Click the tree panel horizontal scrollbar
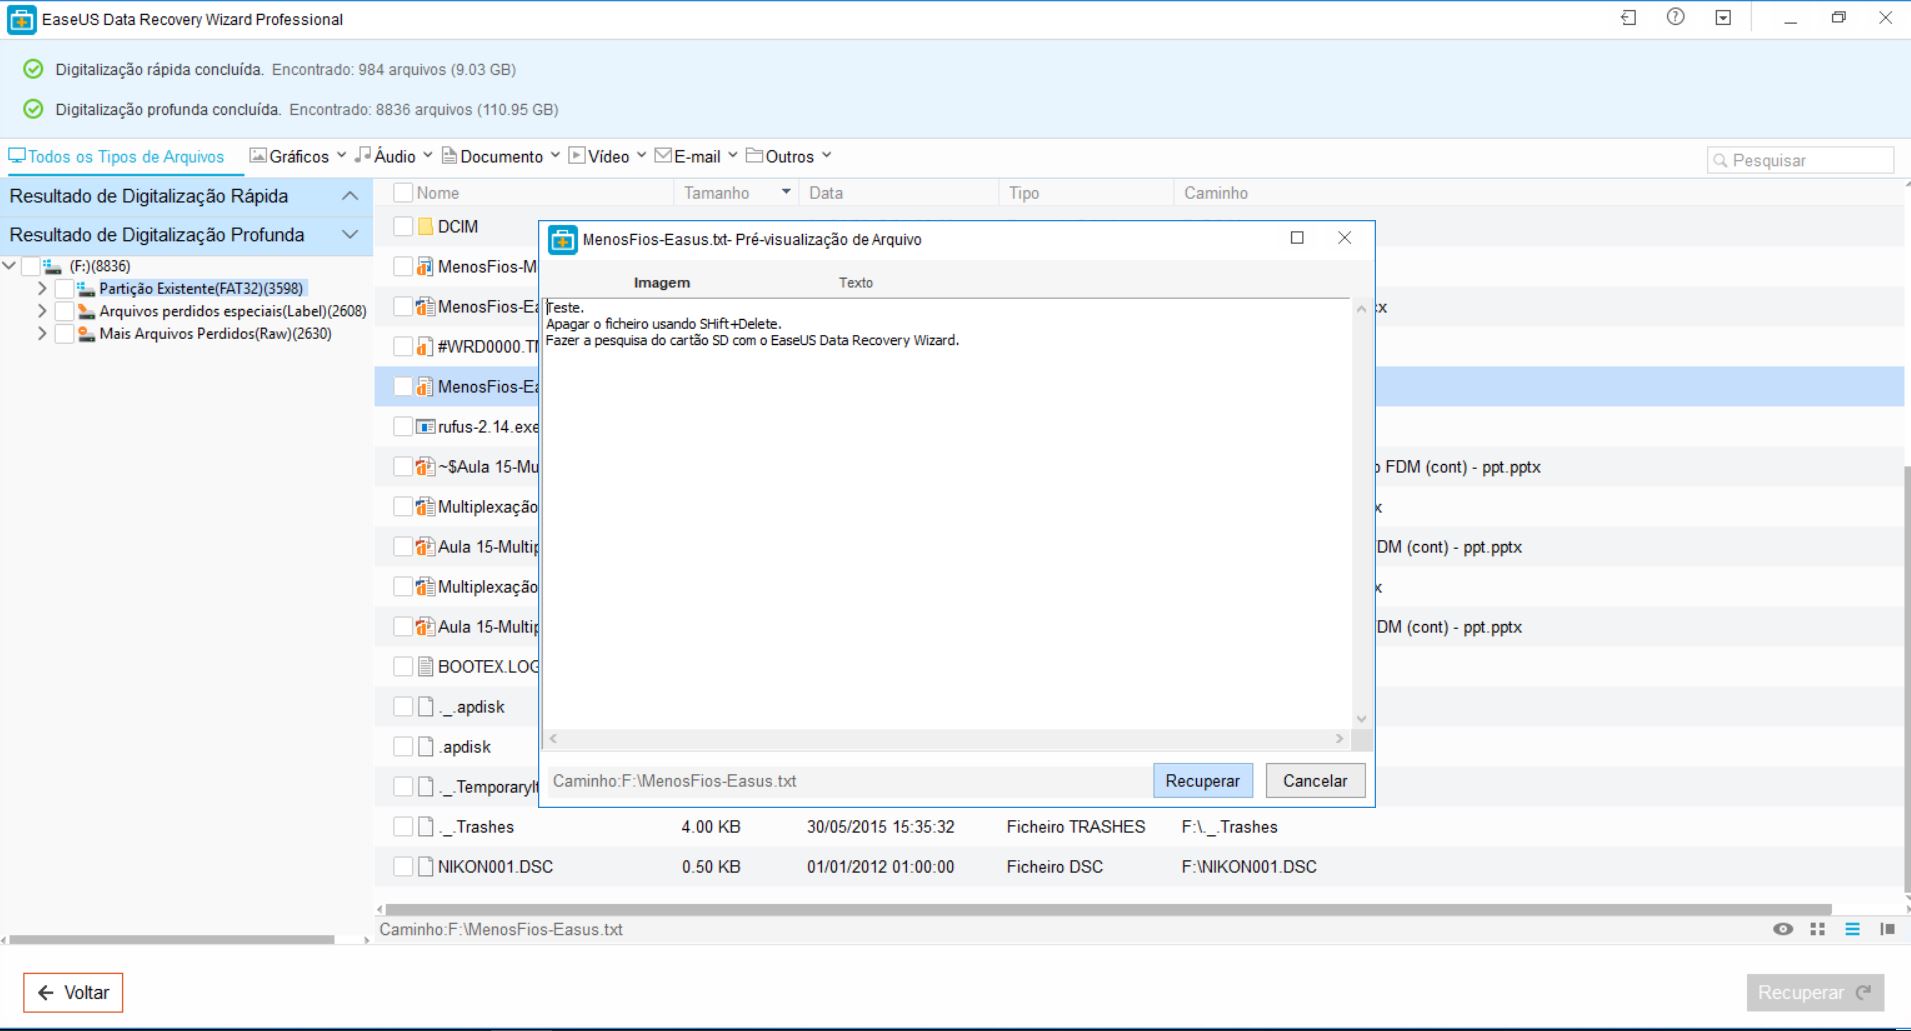The image size is (1911, 1031). point(172,940)
